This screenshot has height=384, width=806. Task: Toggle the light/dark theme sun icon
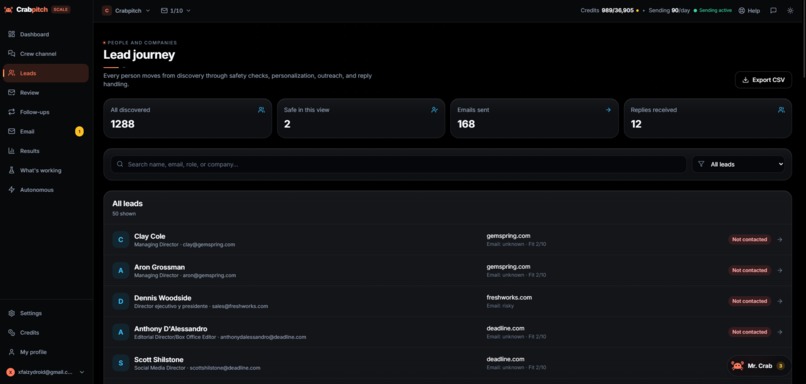[x=790, y=10]
